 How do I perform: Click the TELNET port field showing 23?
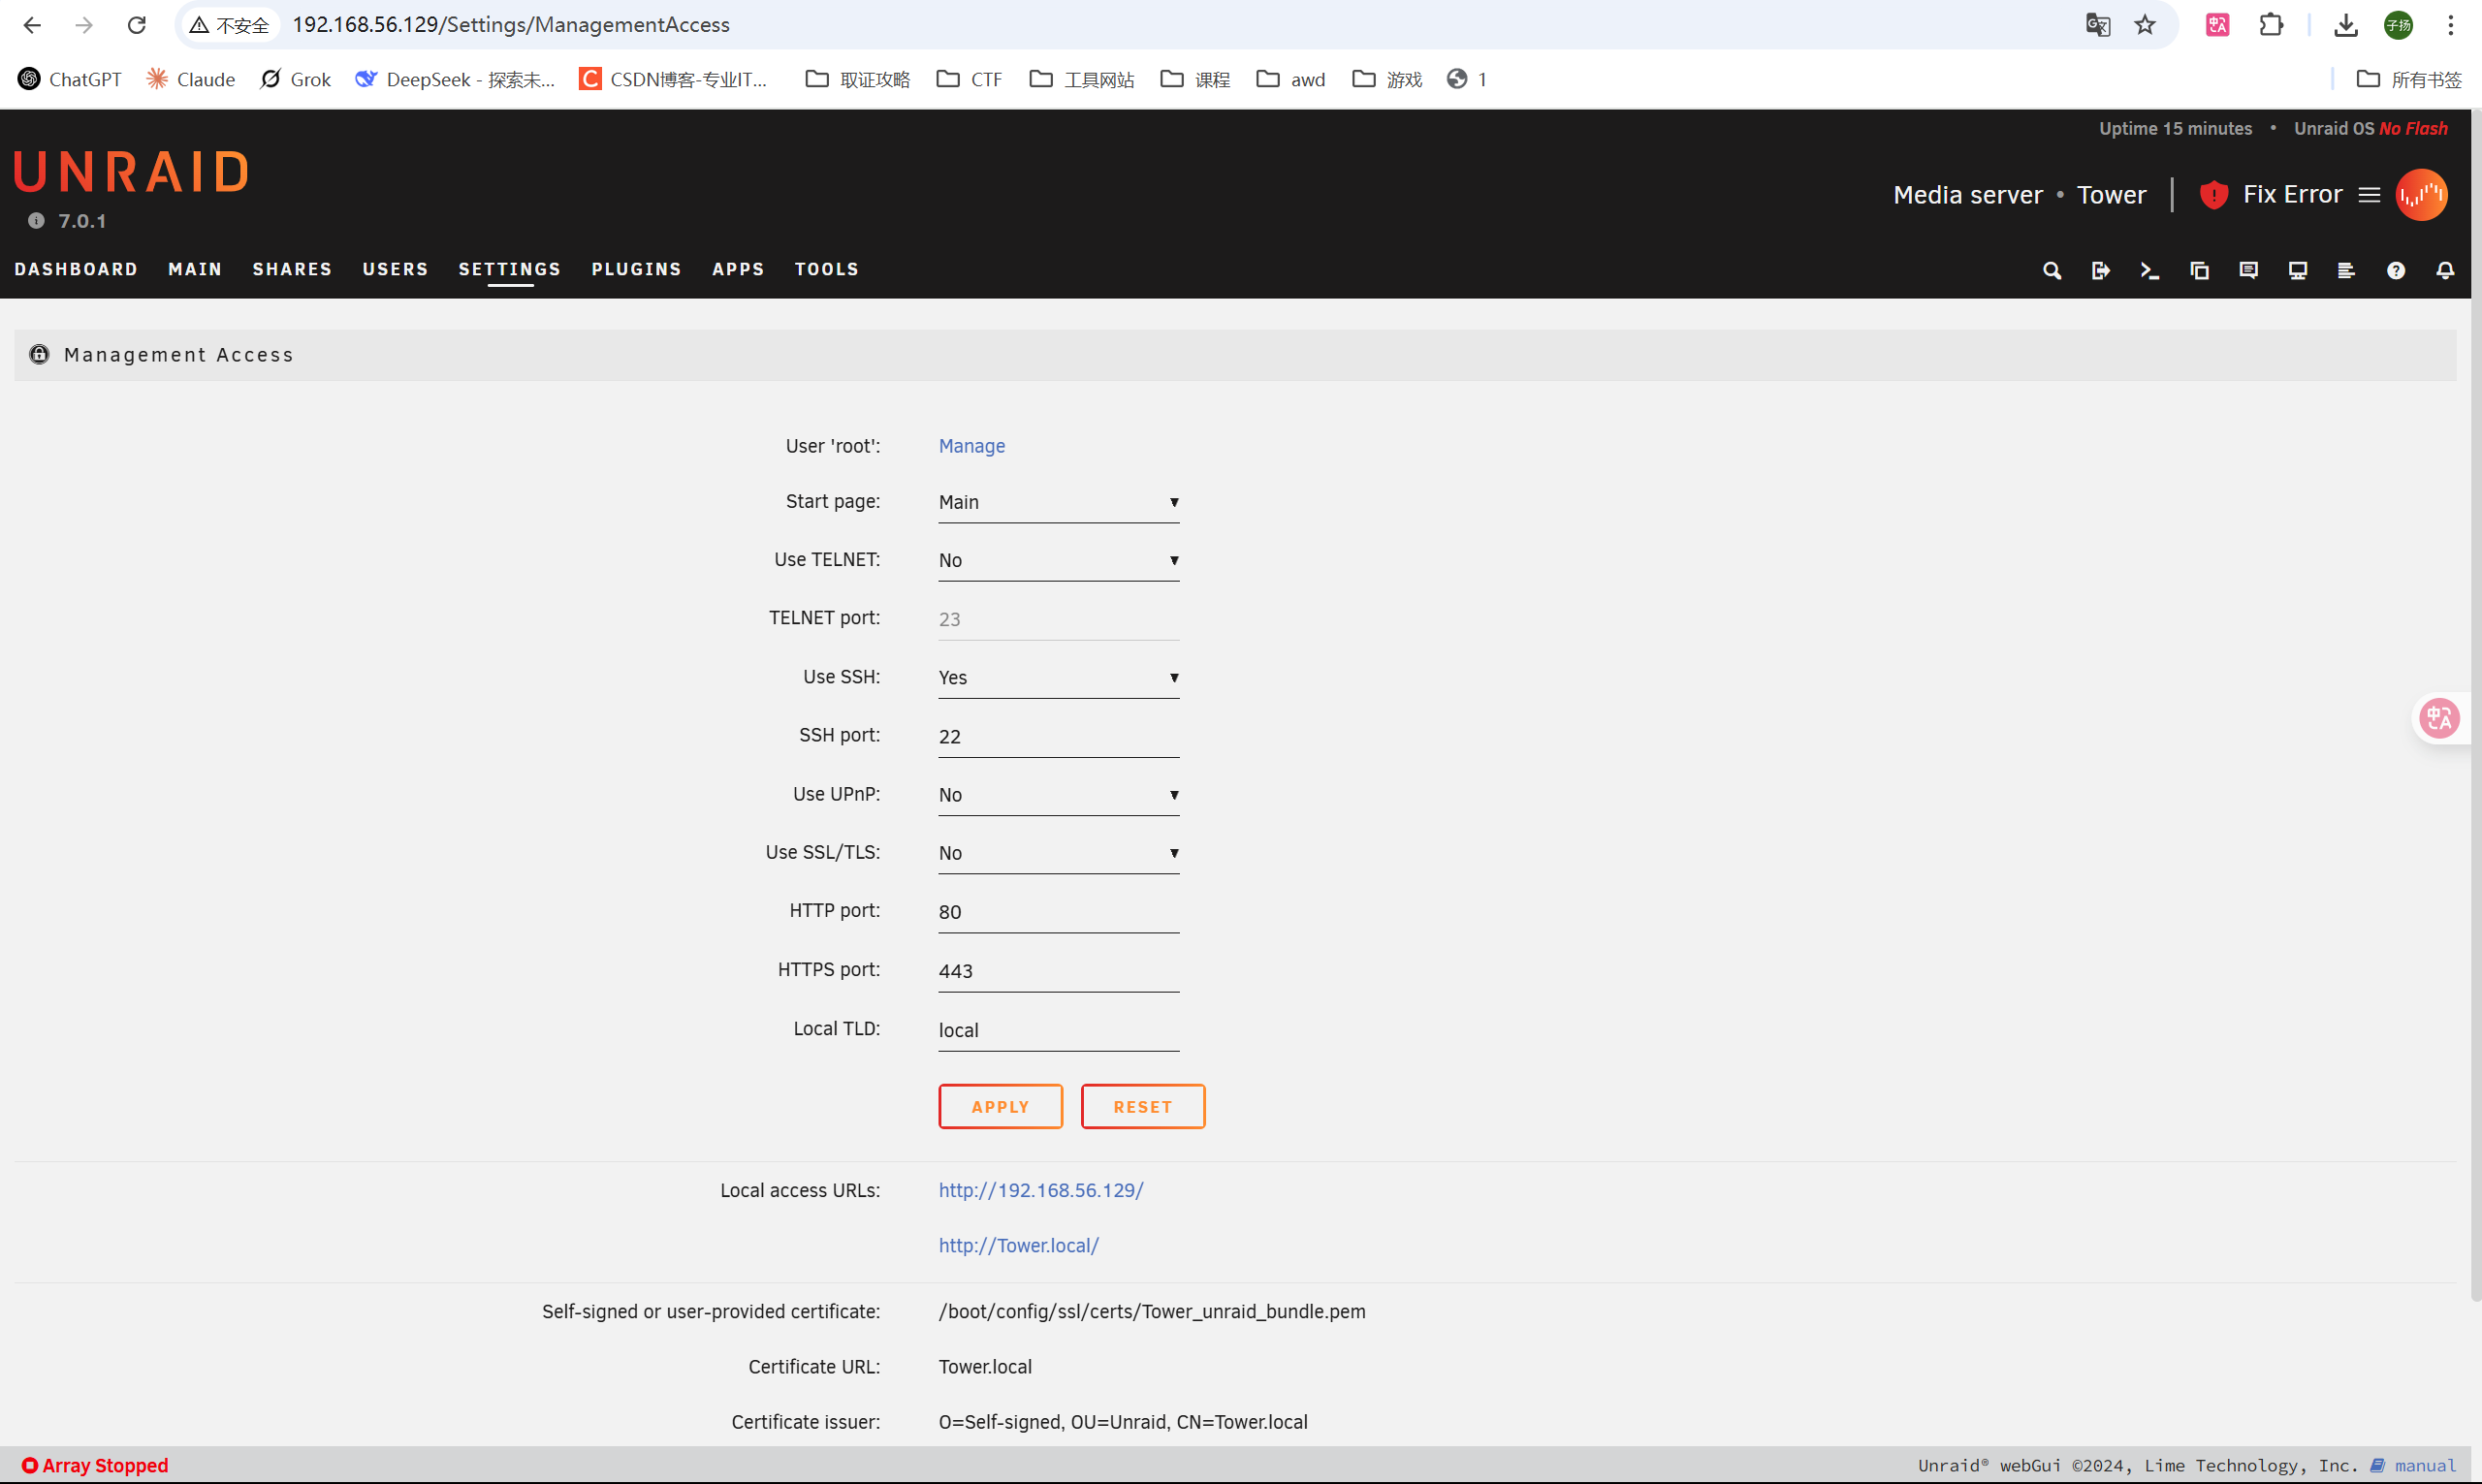click(x=1058, y=619)
